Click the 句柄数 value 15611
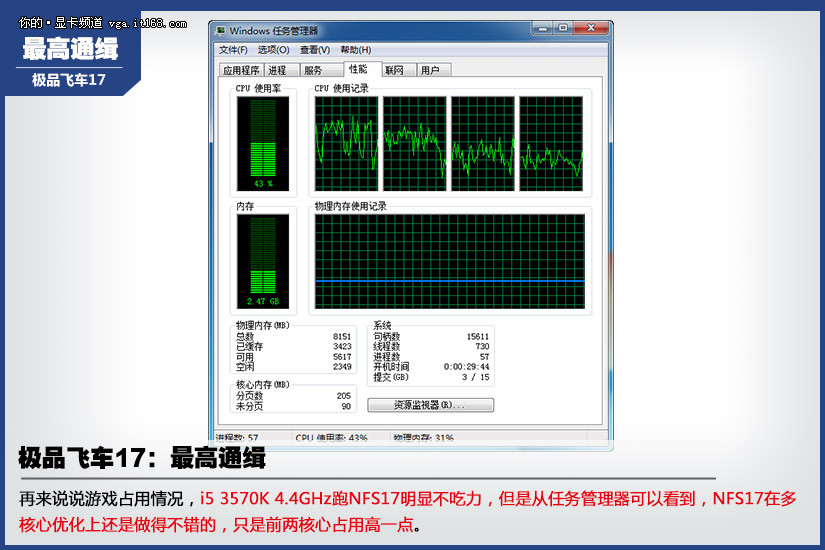This screenshot has height=550, width=825. (478, 336)
